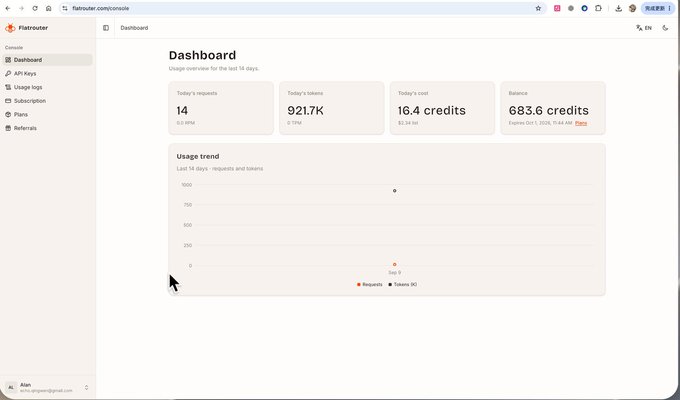The image size is (680, 400).
Task: Click the Flatrouter logo icon
Action: [x=10, y=28]
